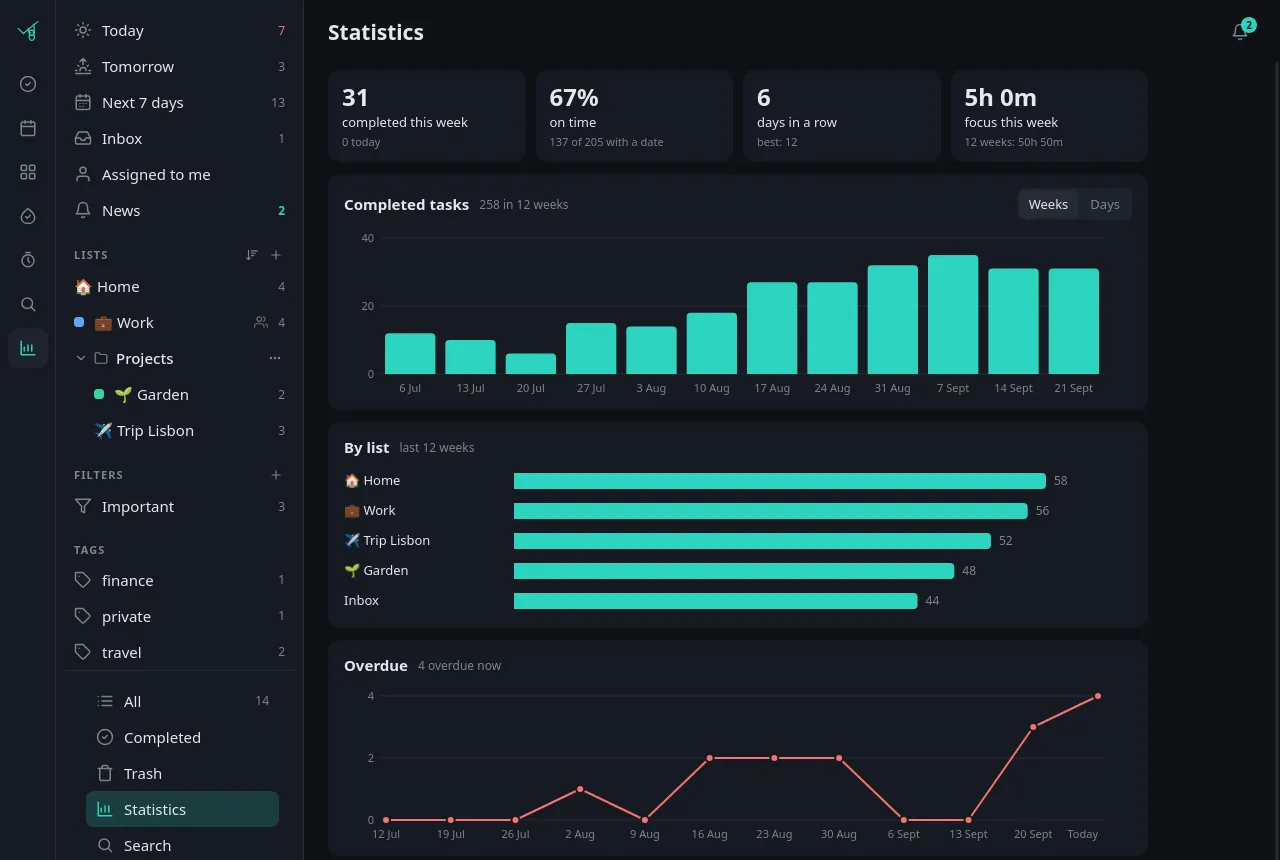
Task: Open notifications bell with badge 2
Action: click(1240, 31)
